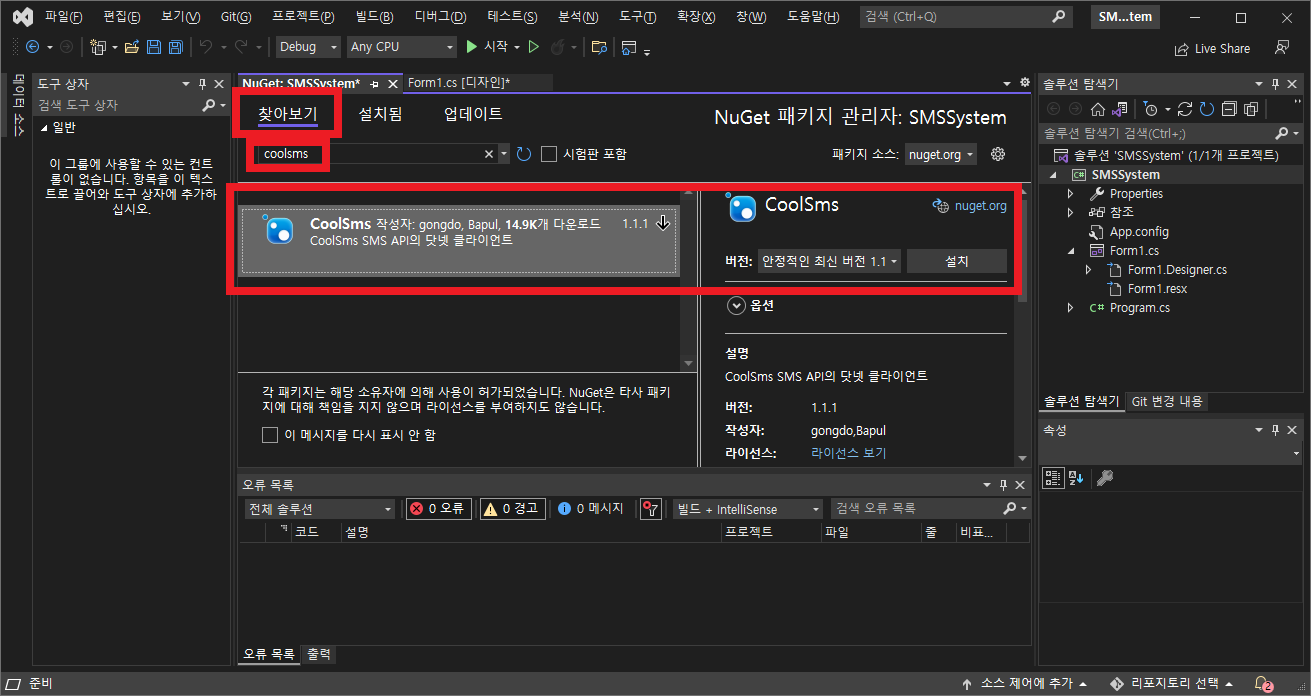Viewport: 1311px width, 696px height.
Task: Click show all files icon in Solution Explorer
Action: point(1251,108)
